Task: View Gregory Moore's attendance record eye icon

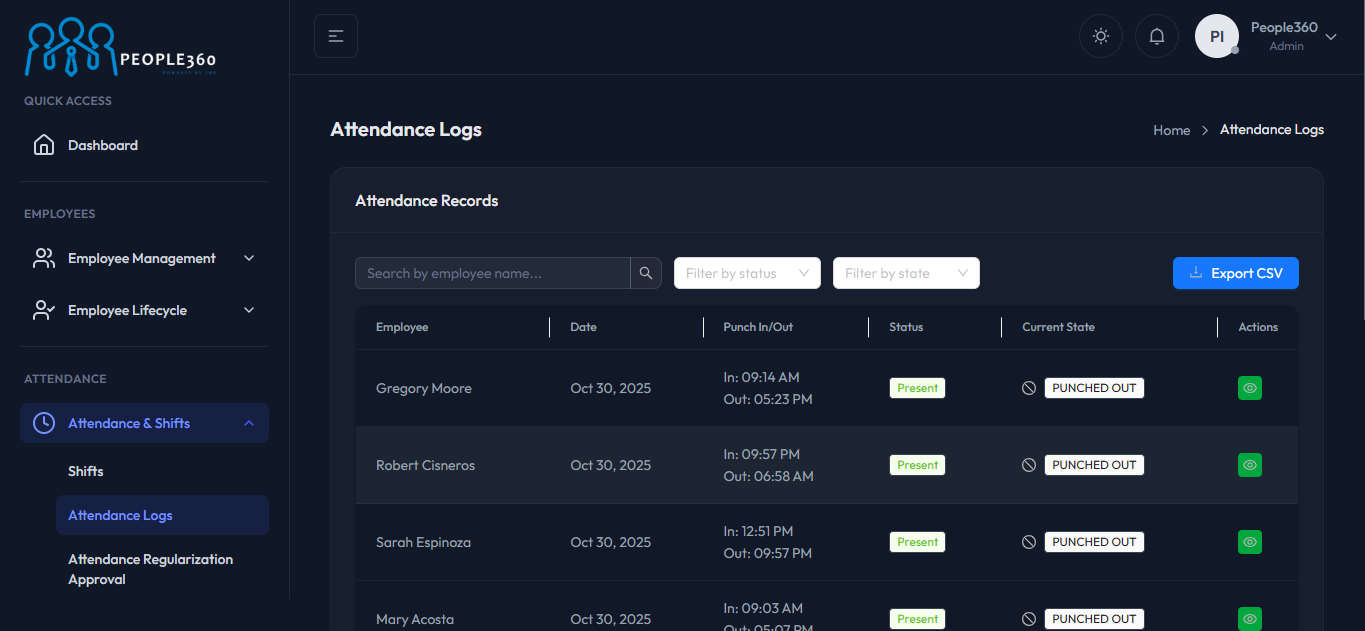Action: 1249,388
